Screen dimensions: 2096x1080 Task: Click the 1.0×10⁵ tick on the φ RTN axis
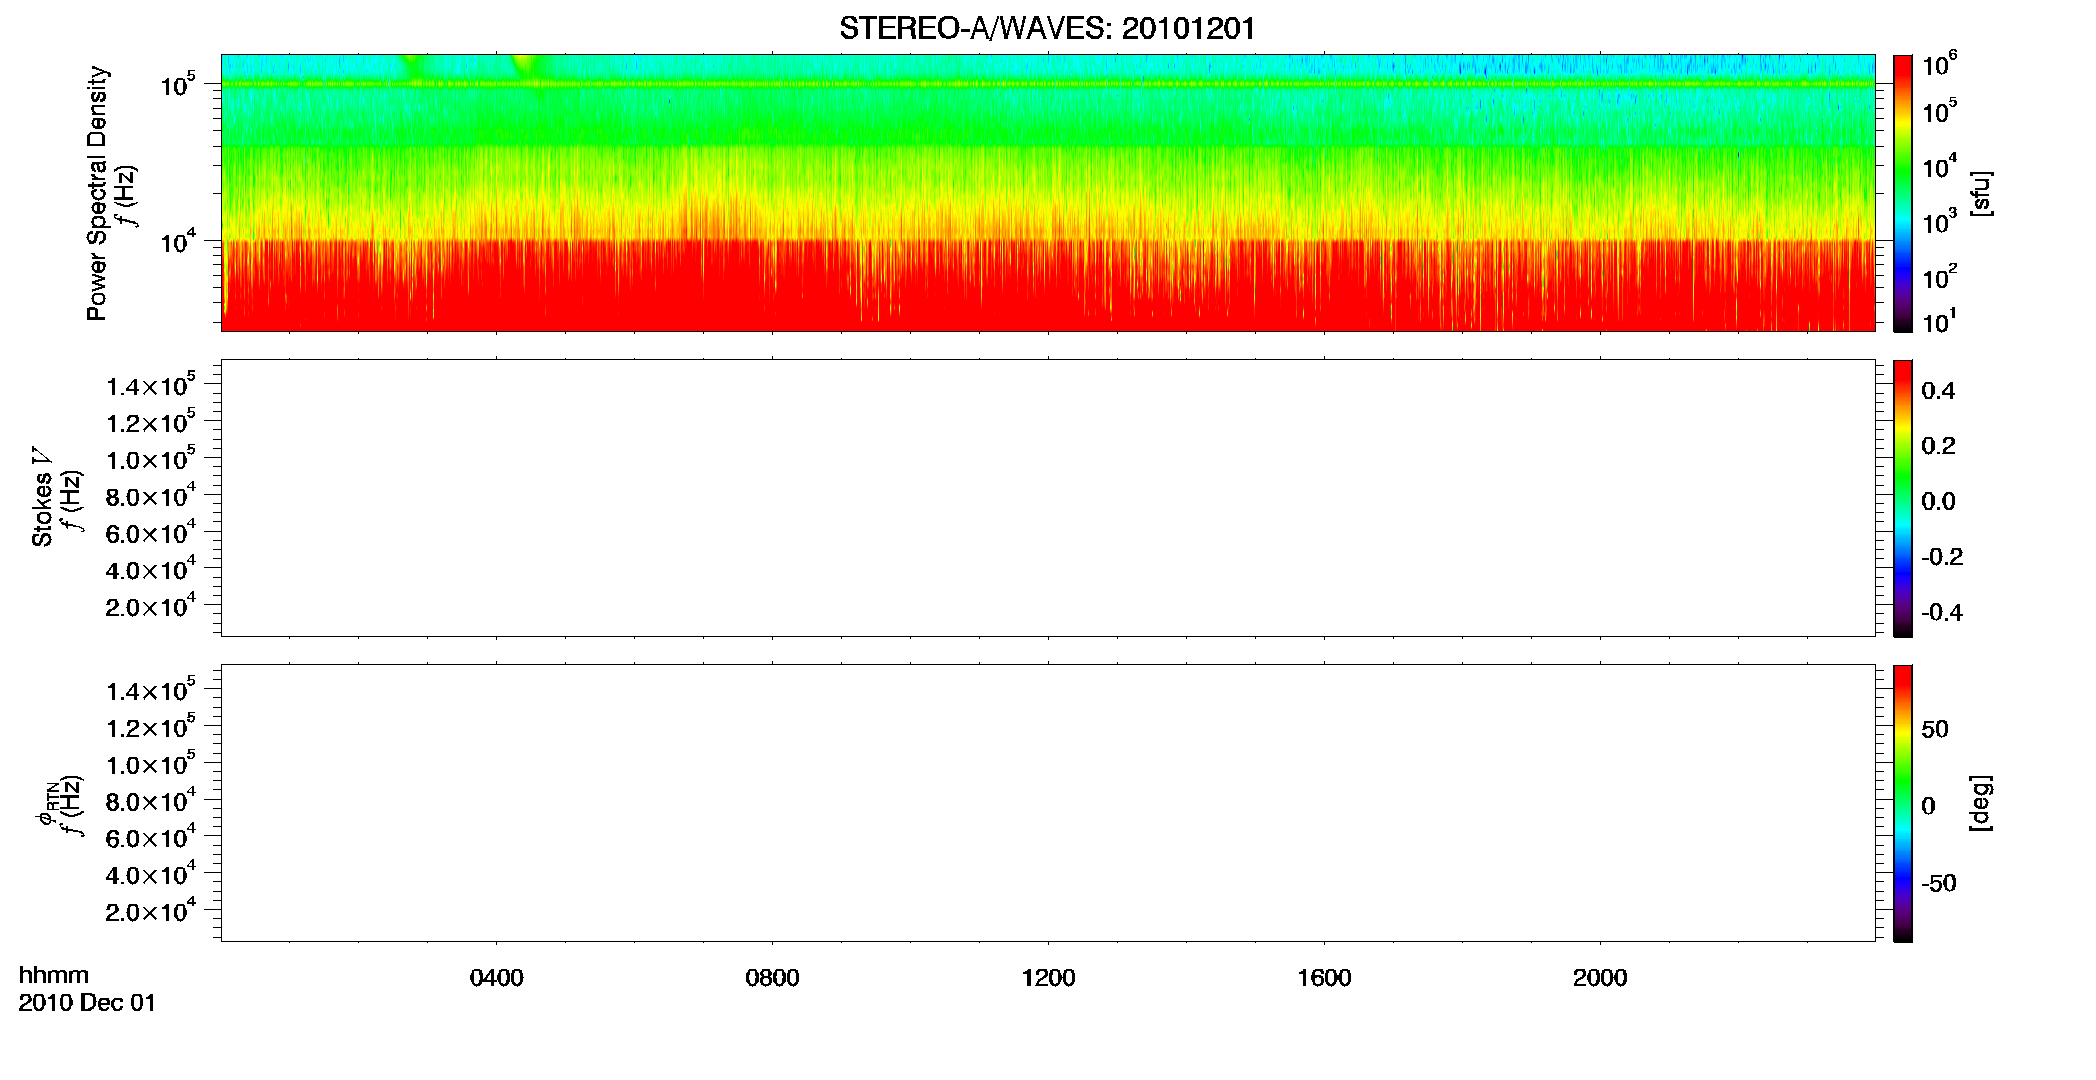click(x=150, y=763)
